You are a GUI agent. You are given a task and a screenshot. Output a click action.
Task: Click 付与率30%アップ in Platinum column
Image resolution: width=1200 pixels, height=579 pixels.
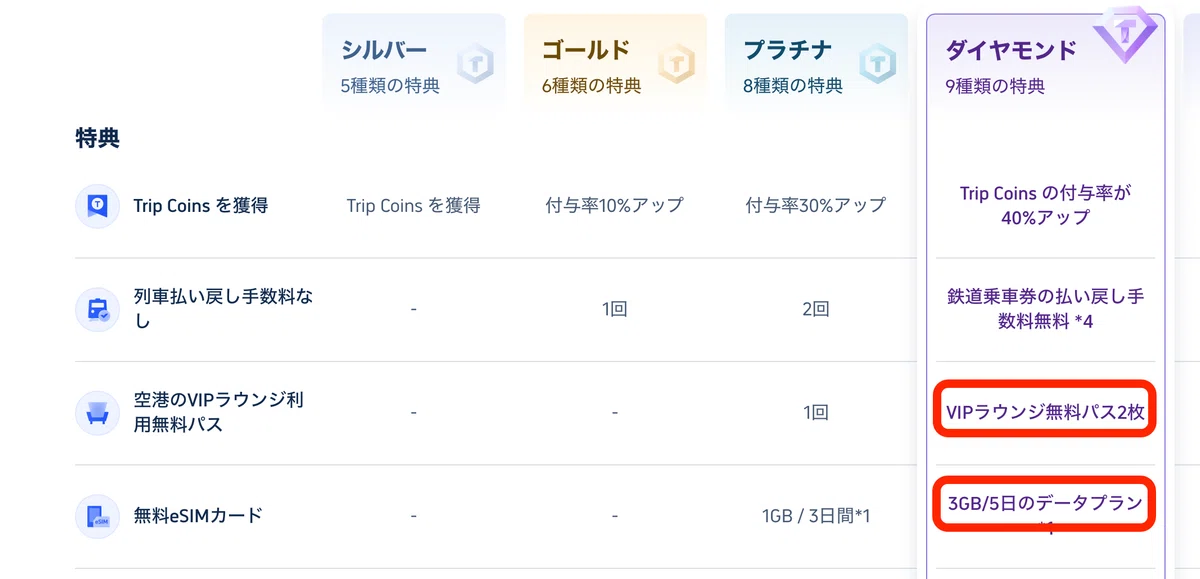pos(816,205)
